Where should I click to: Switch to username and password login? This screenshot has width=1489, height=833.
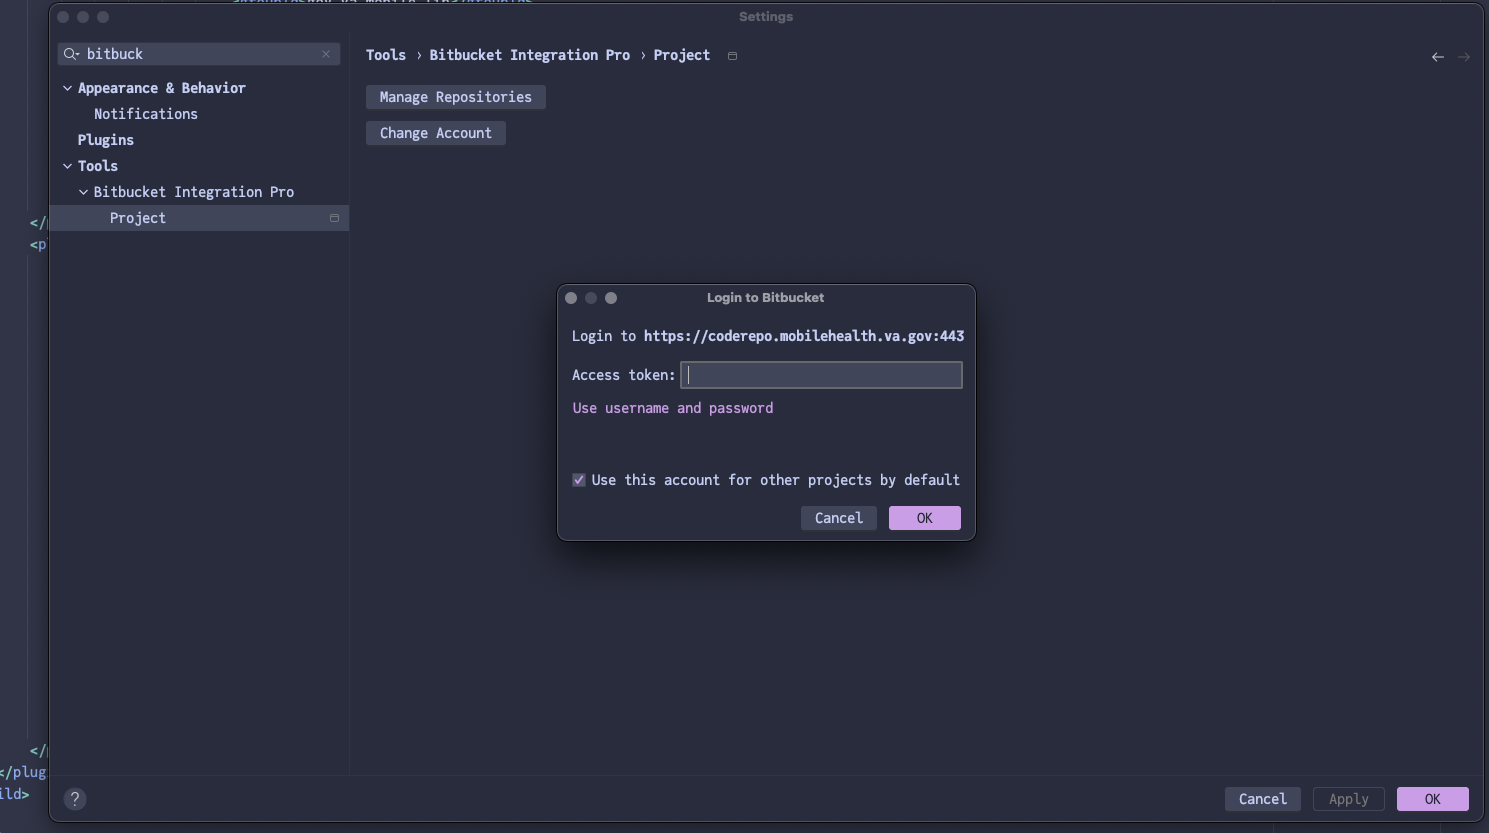(672, 408)
